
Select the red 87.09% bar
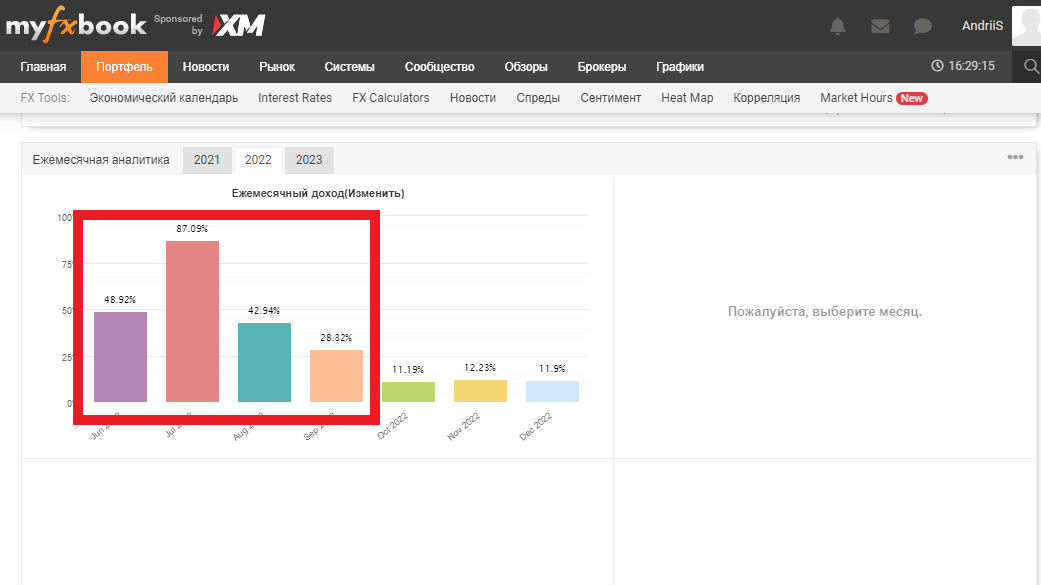[x=192, y=321]
